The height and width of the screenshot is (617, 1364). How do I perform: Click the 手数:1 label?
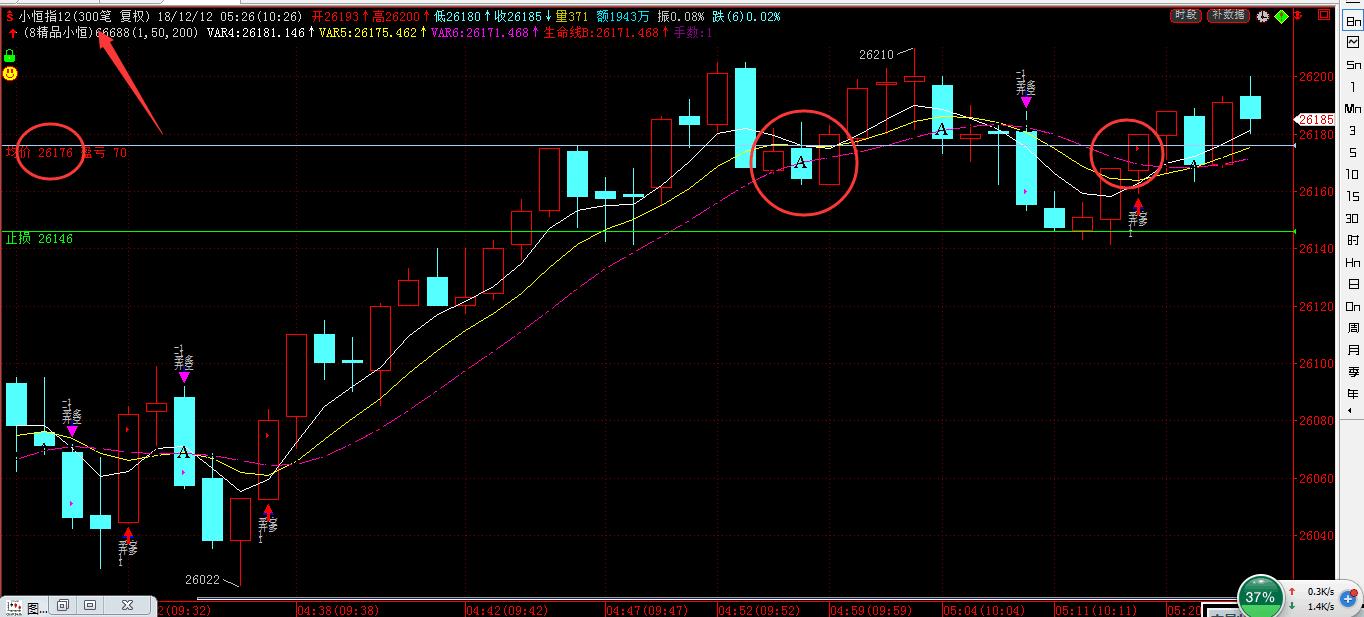tap(693, 33)
